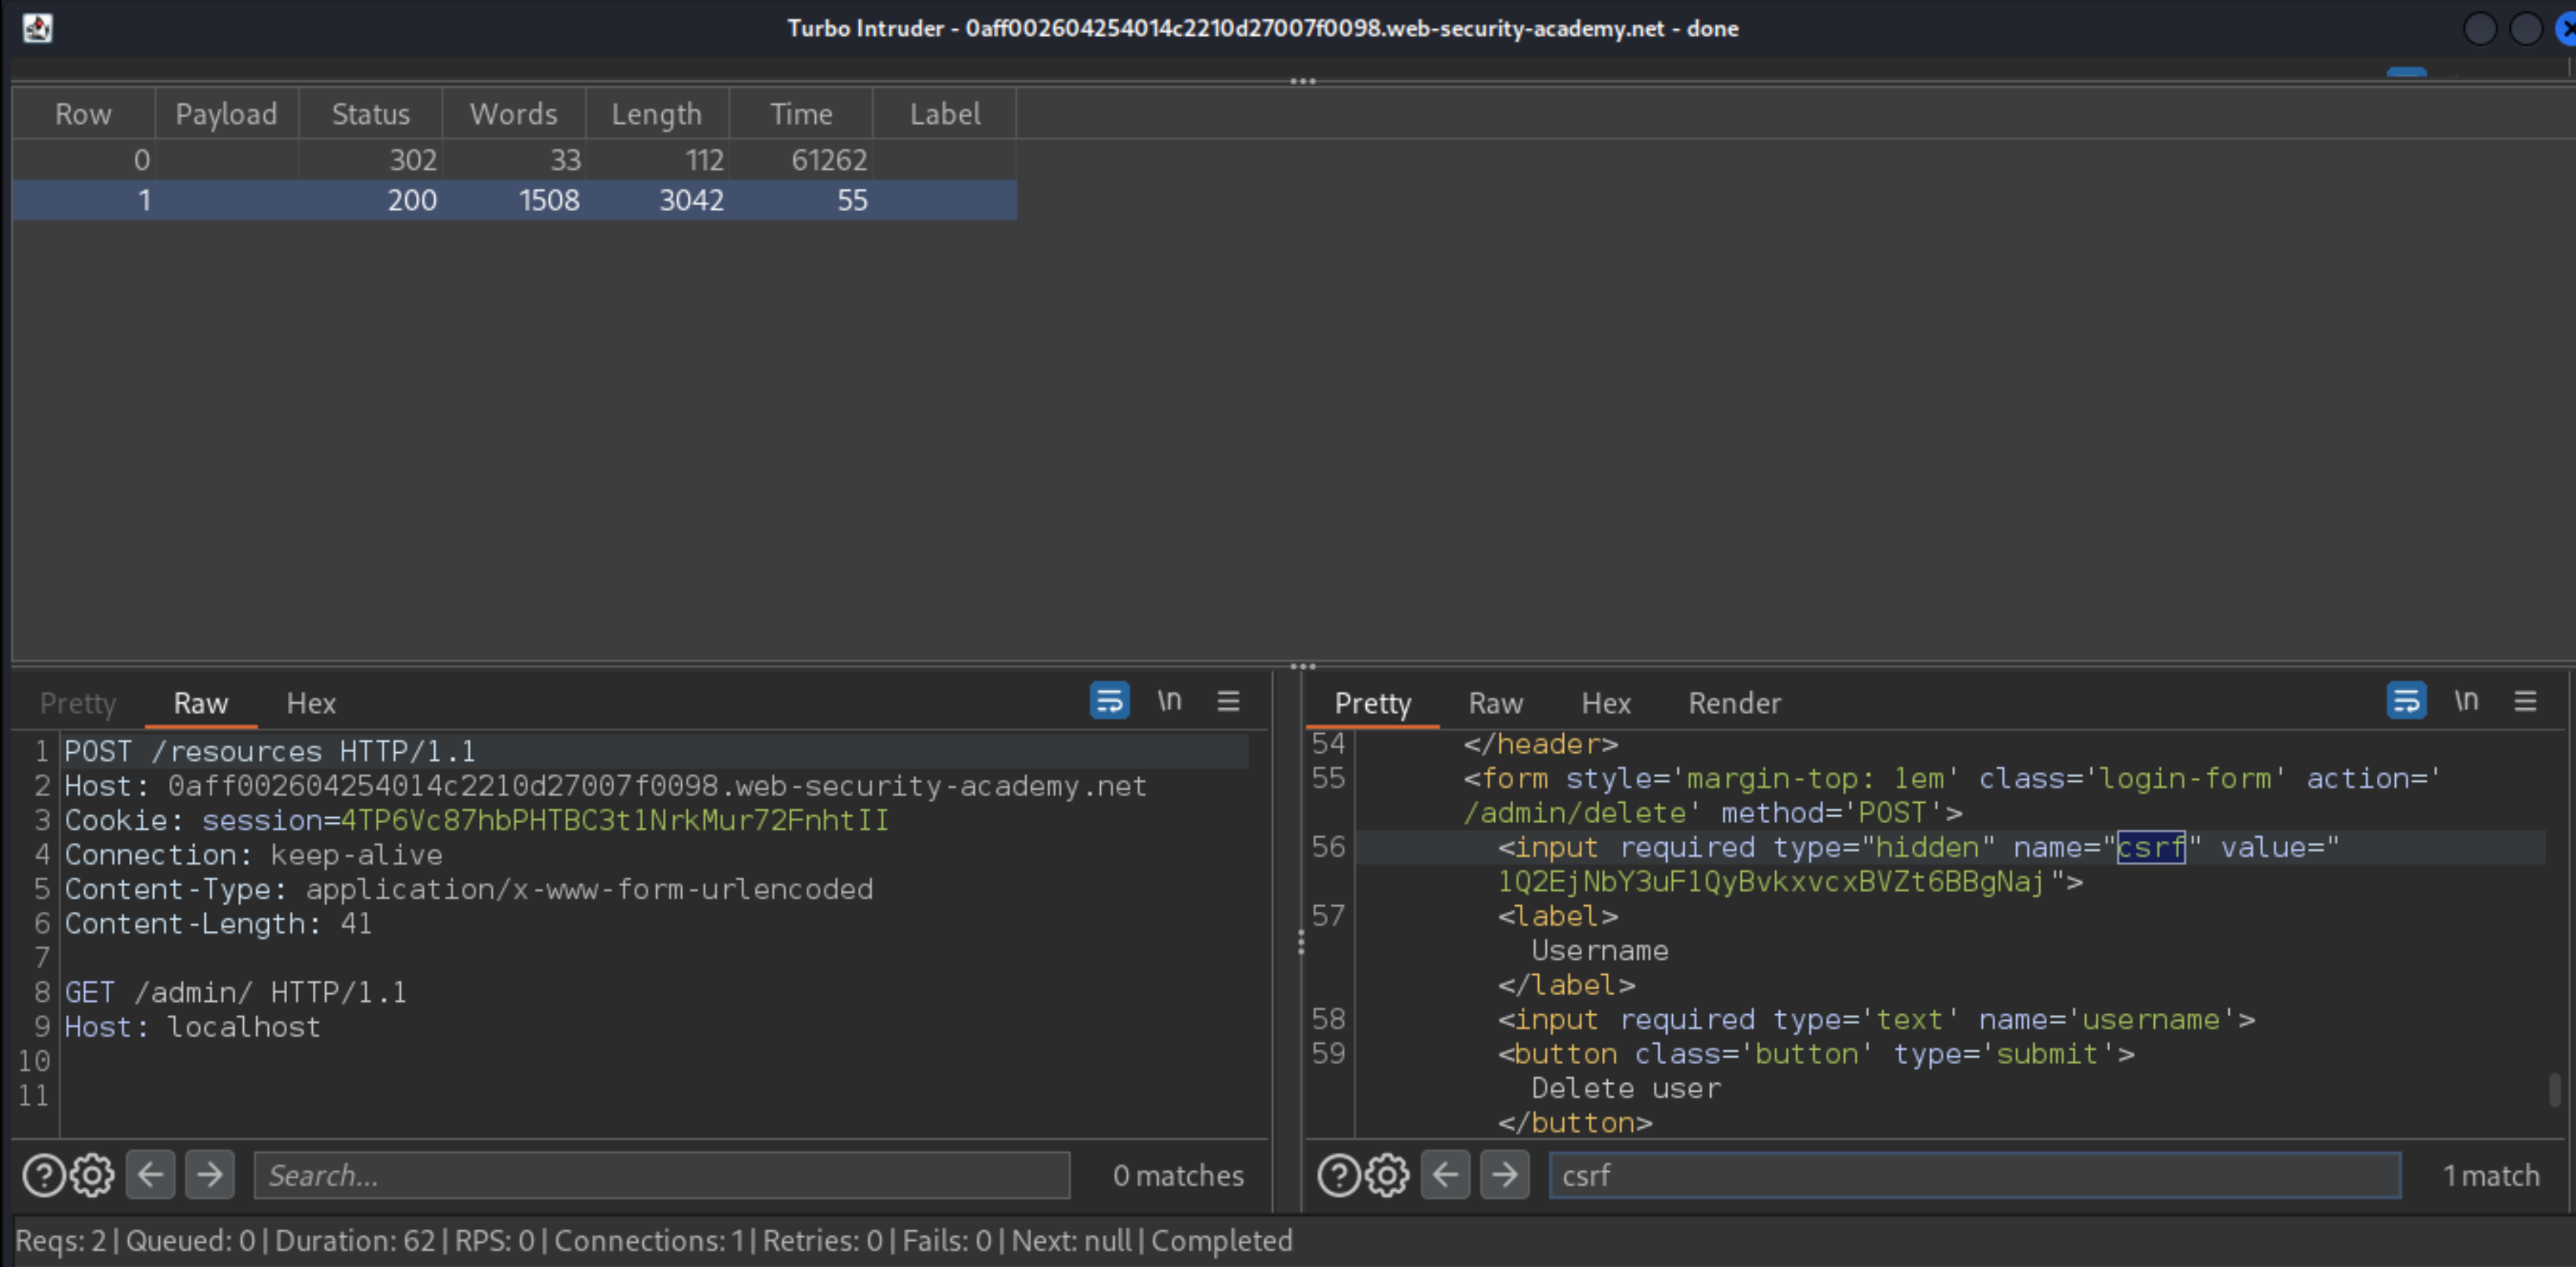Switch request view to Pretty tab
2576x1267 pixels.
click(x=78, y=703)
